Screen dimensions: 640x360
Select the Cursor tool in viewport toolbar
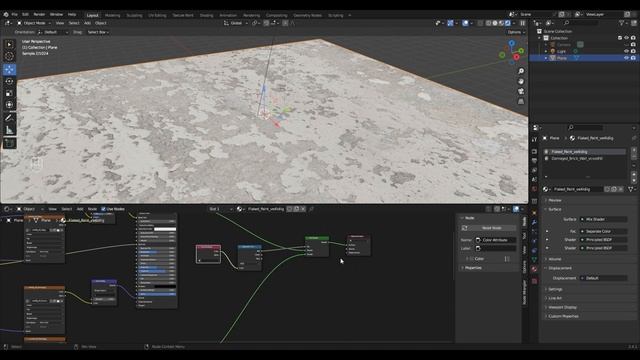click(x=9, y=56)
